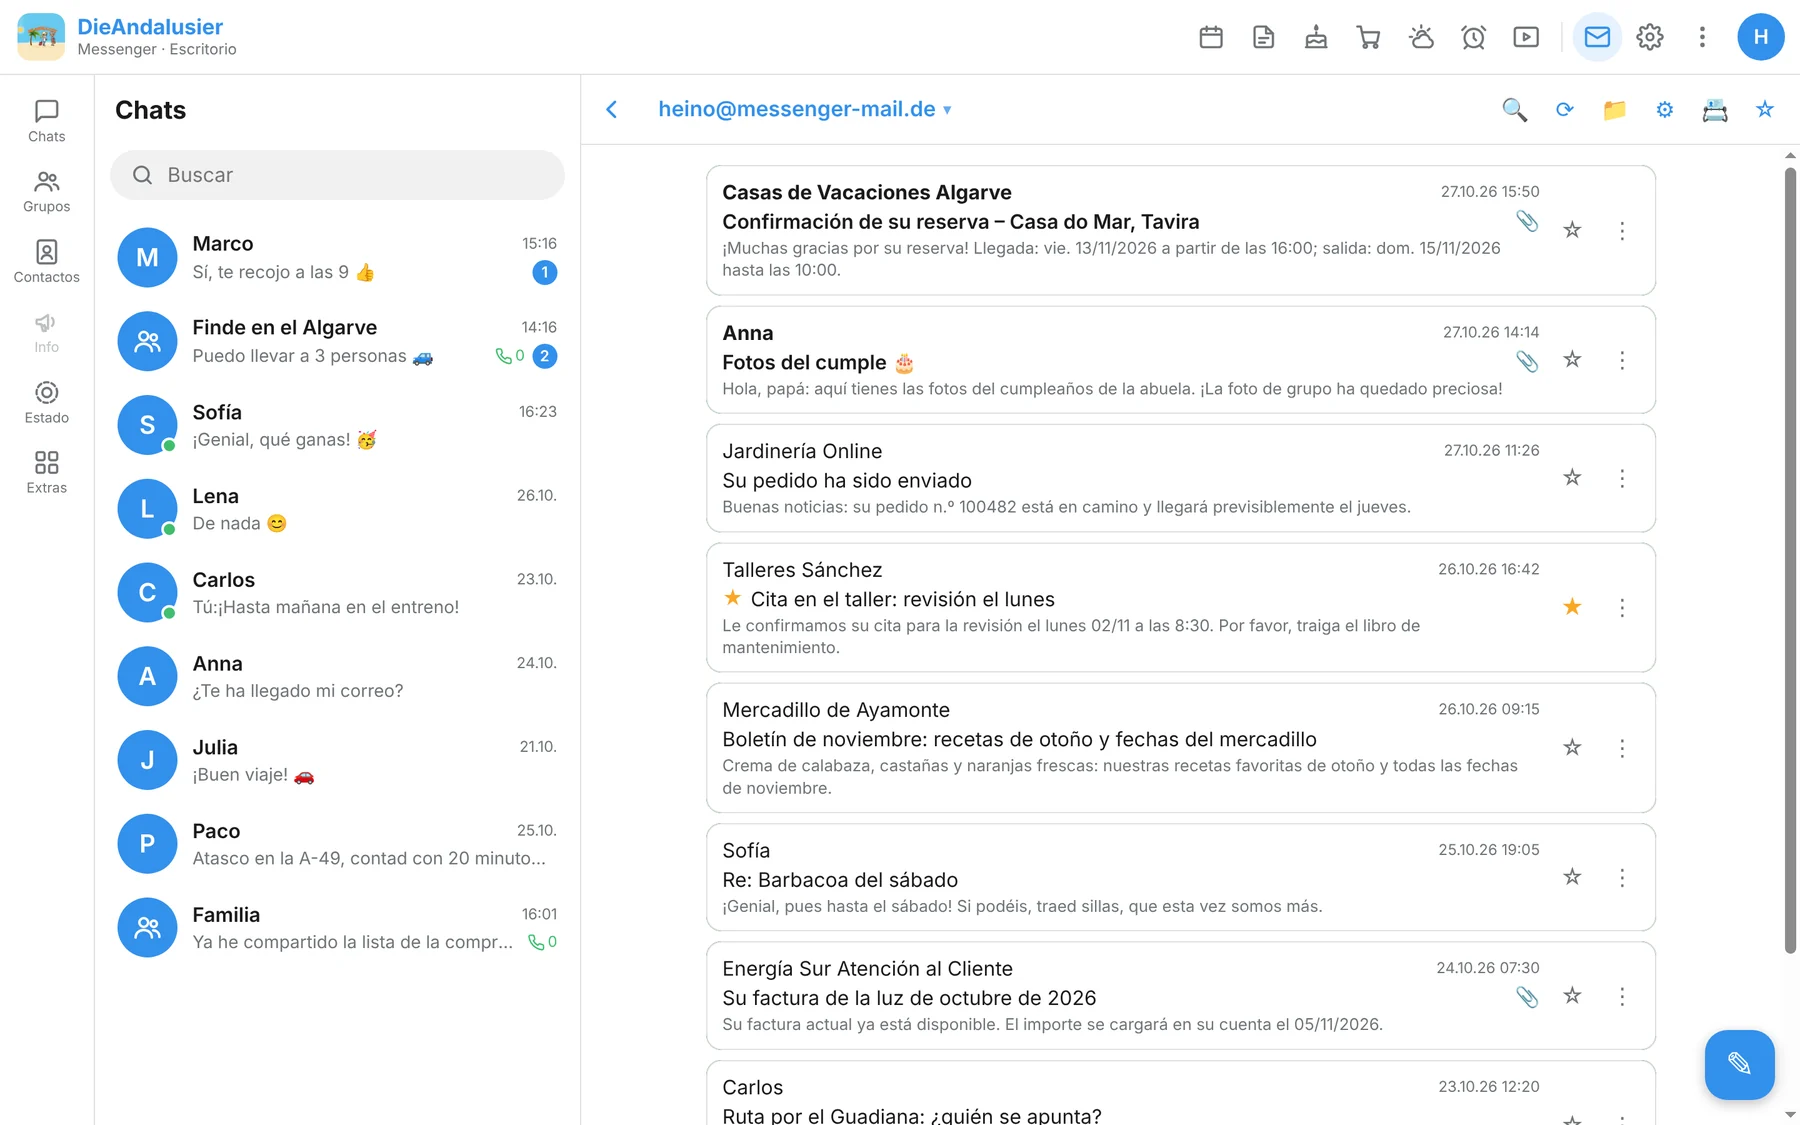Open the profile avatar H

point(1761,37)
